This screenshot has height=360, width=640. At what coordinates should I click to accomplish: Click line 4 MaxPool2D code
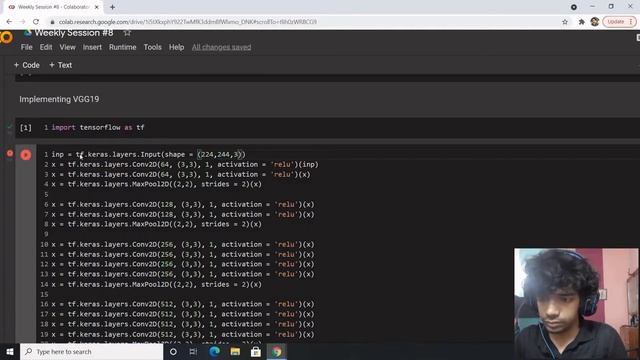[156, 184]
